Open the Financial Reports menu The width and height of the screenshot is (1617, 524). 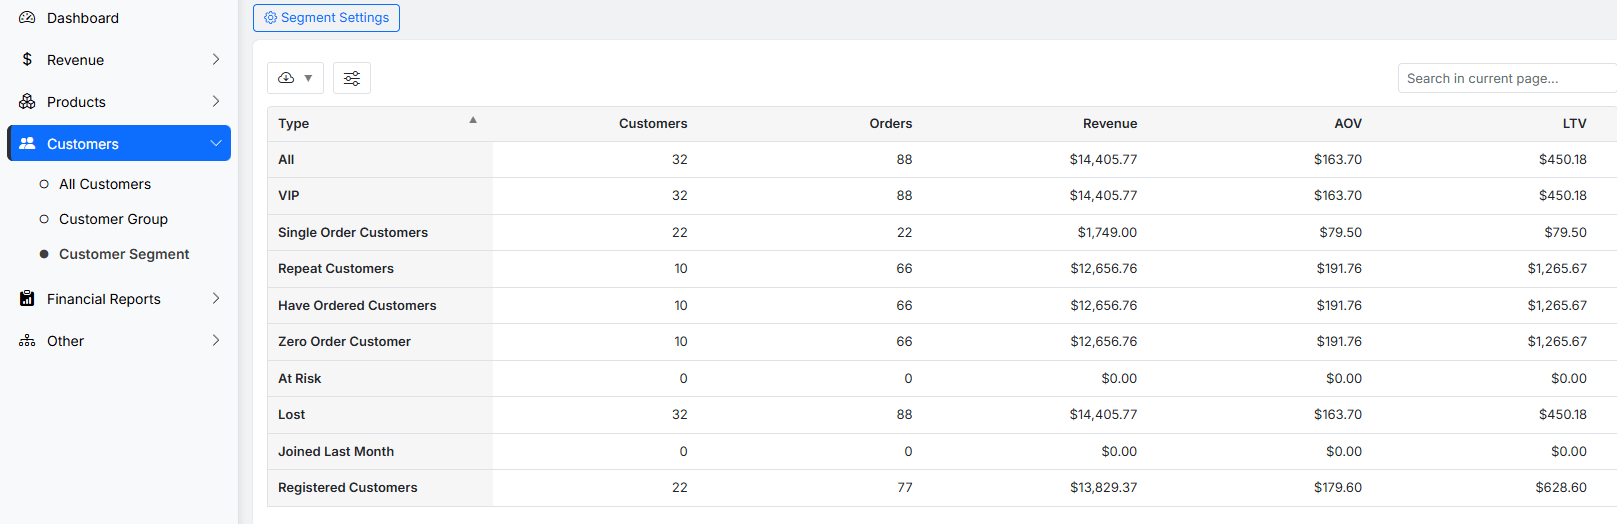coord(104,299)
